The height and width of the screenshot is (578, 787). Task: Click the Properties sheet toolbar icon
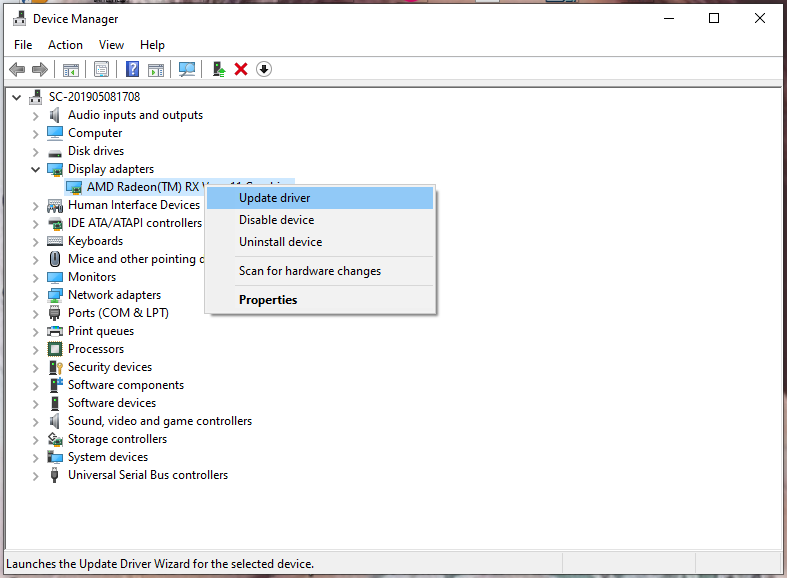[101, 69]
